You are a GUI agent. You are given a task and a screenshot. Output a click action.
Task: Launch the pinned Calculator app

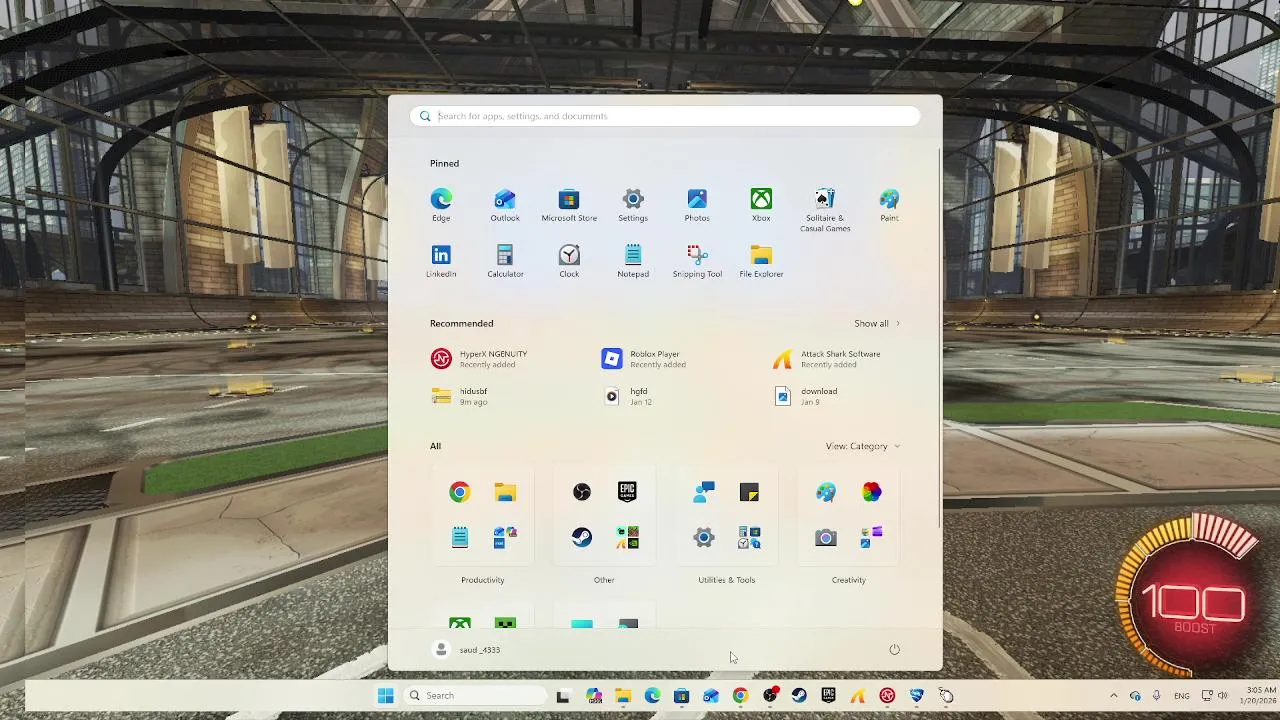click(505, 261)
